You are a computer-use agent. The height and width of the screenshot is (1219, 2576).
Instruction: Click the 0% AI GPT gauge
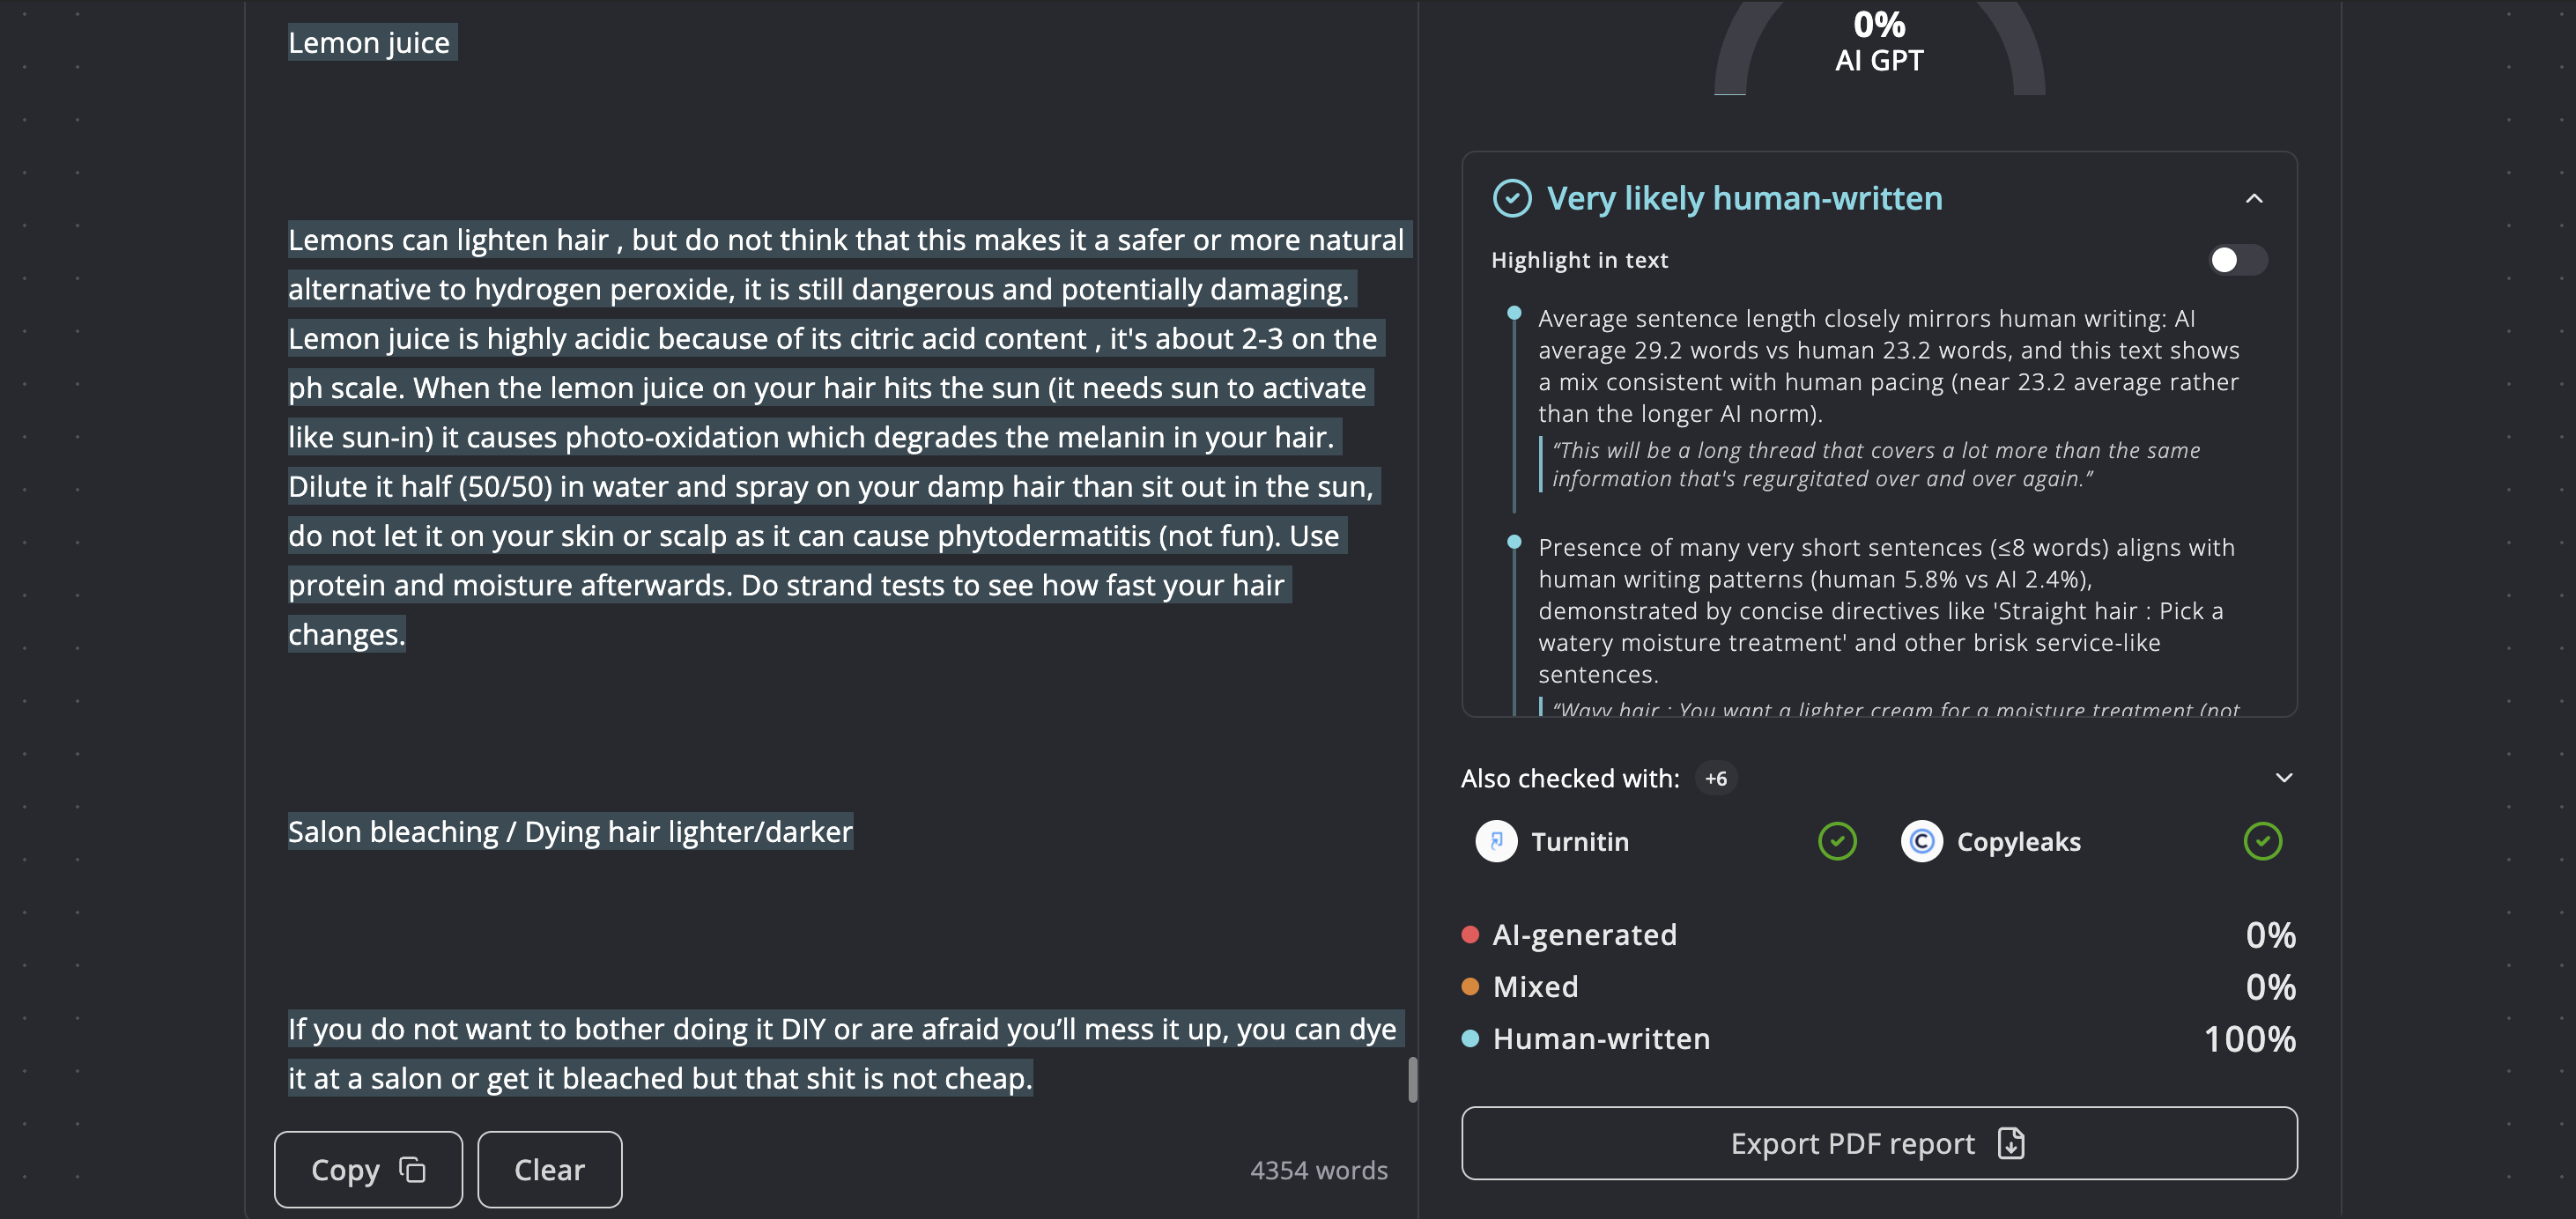coord(1879,45)
